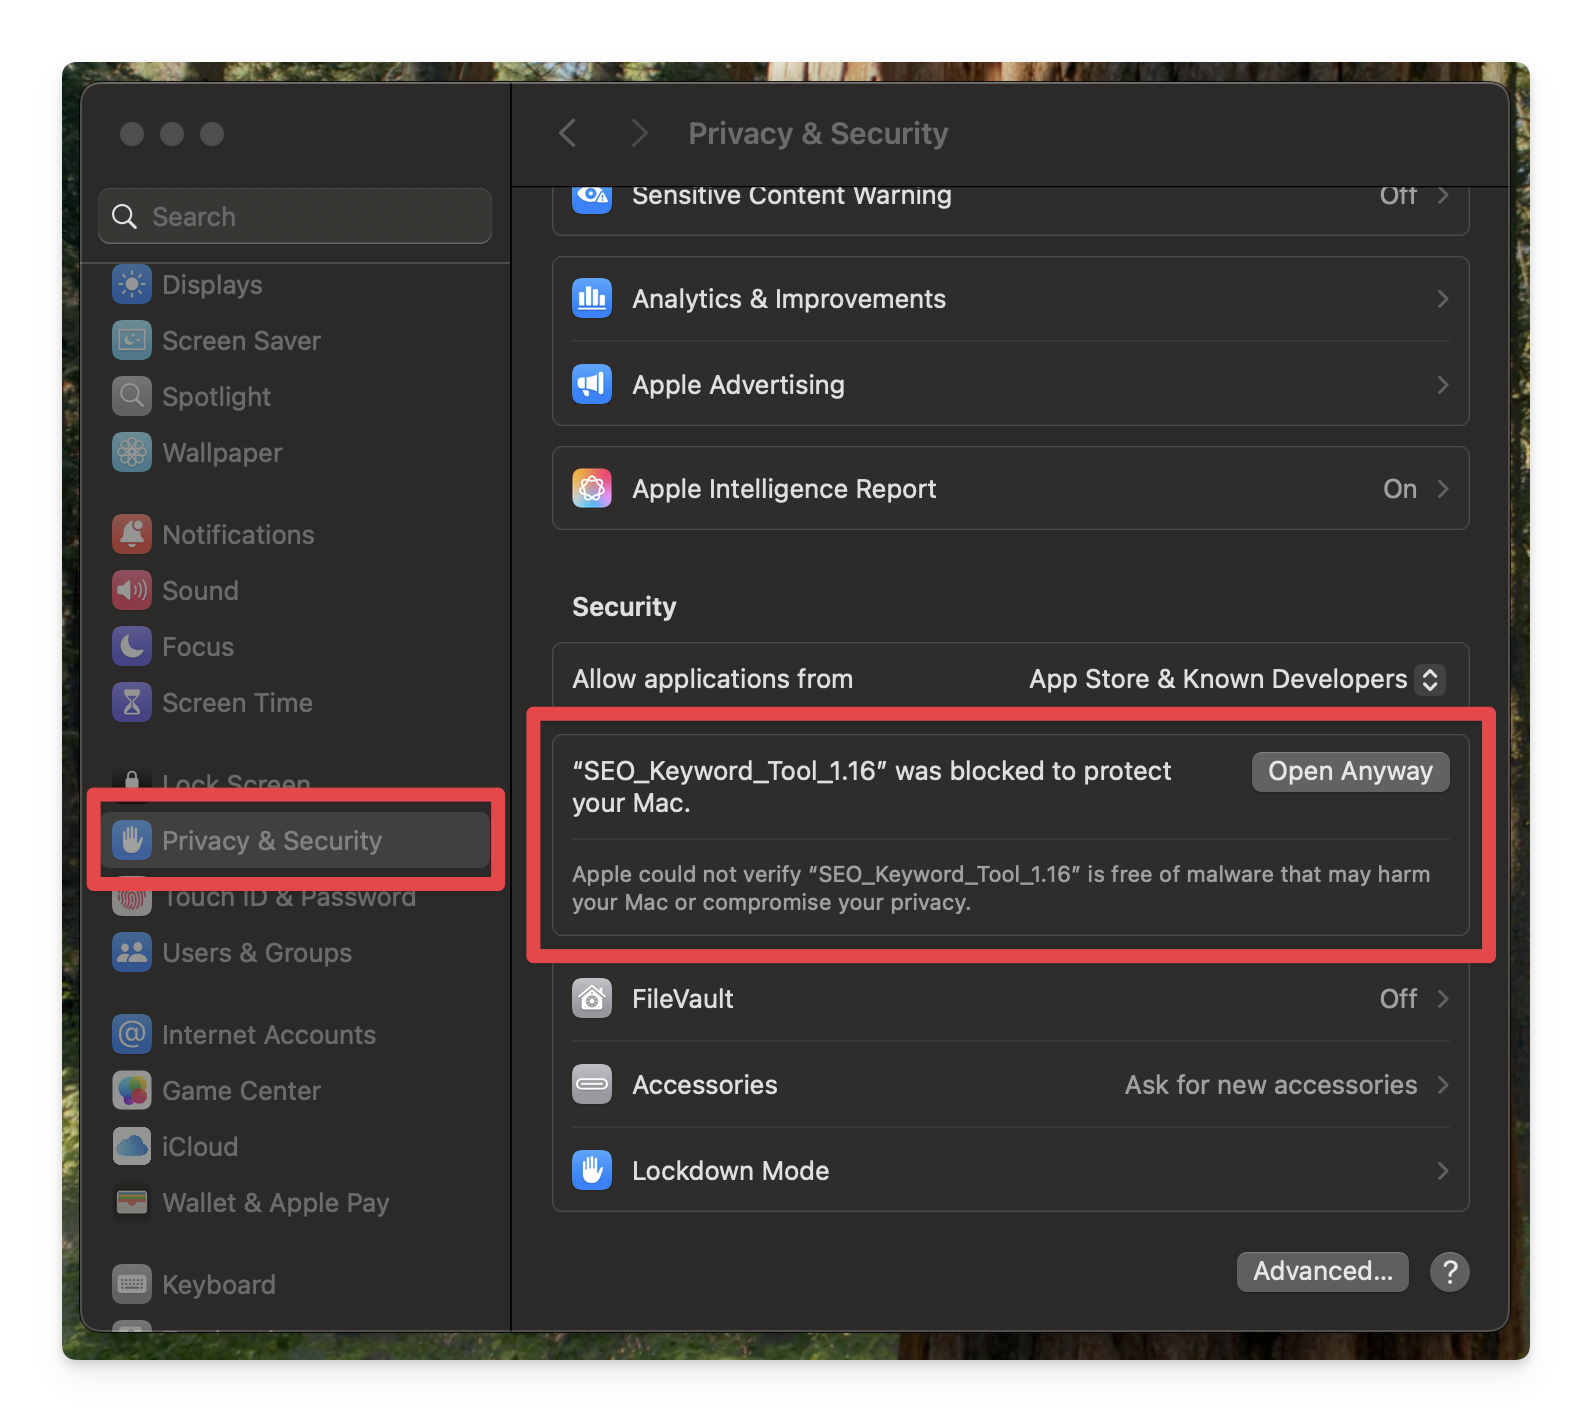1592x1422 pixels.
Task: Select the Focus moon icon
Action: (132, 647)
